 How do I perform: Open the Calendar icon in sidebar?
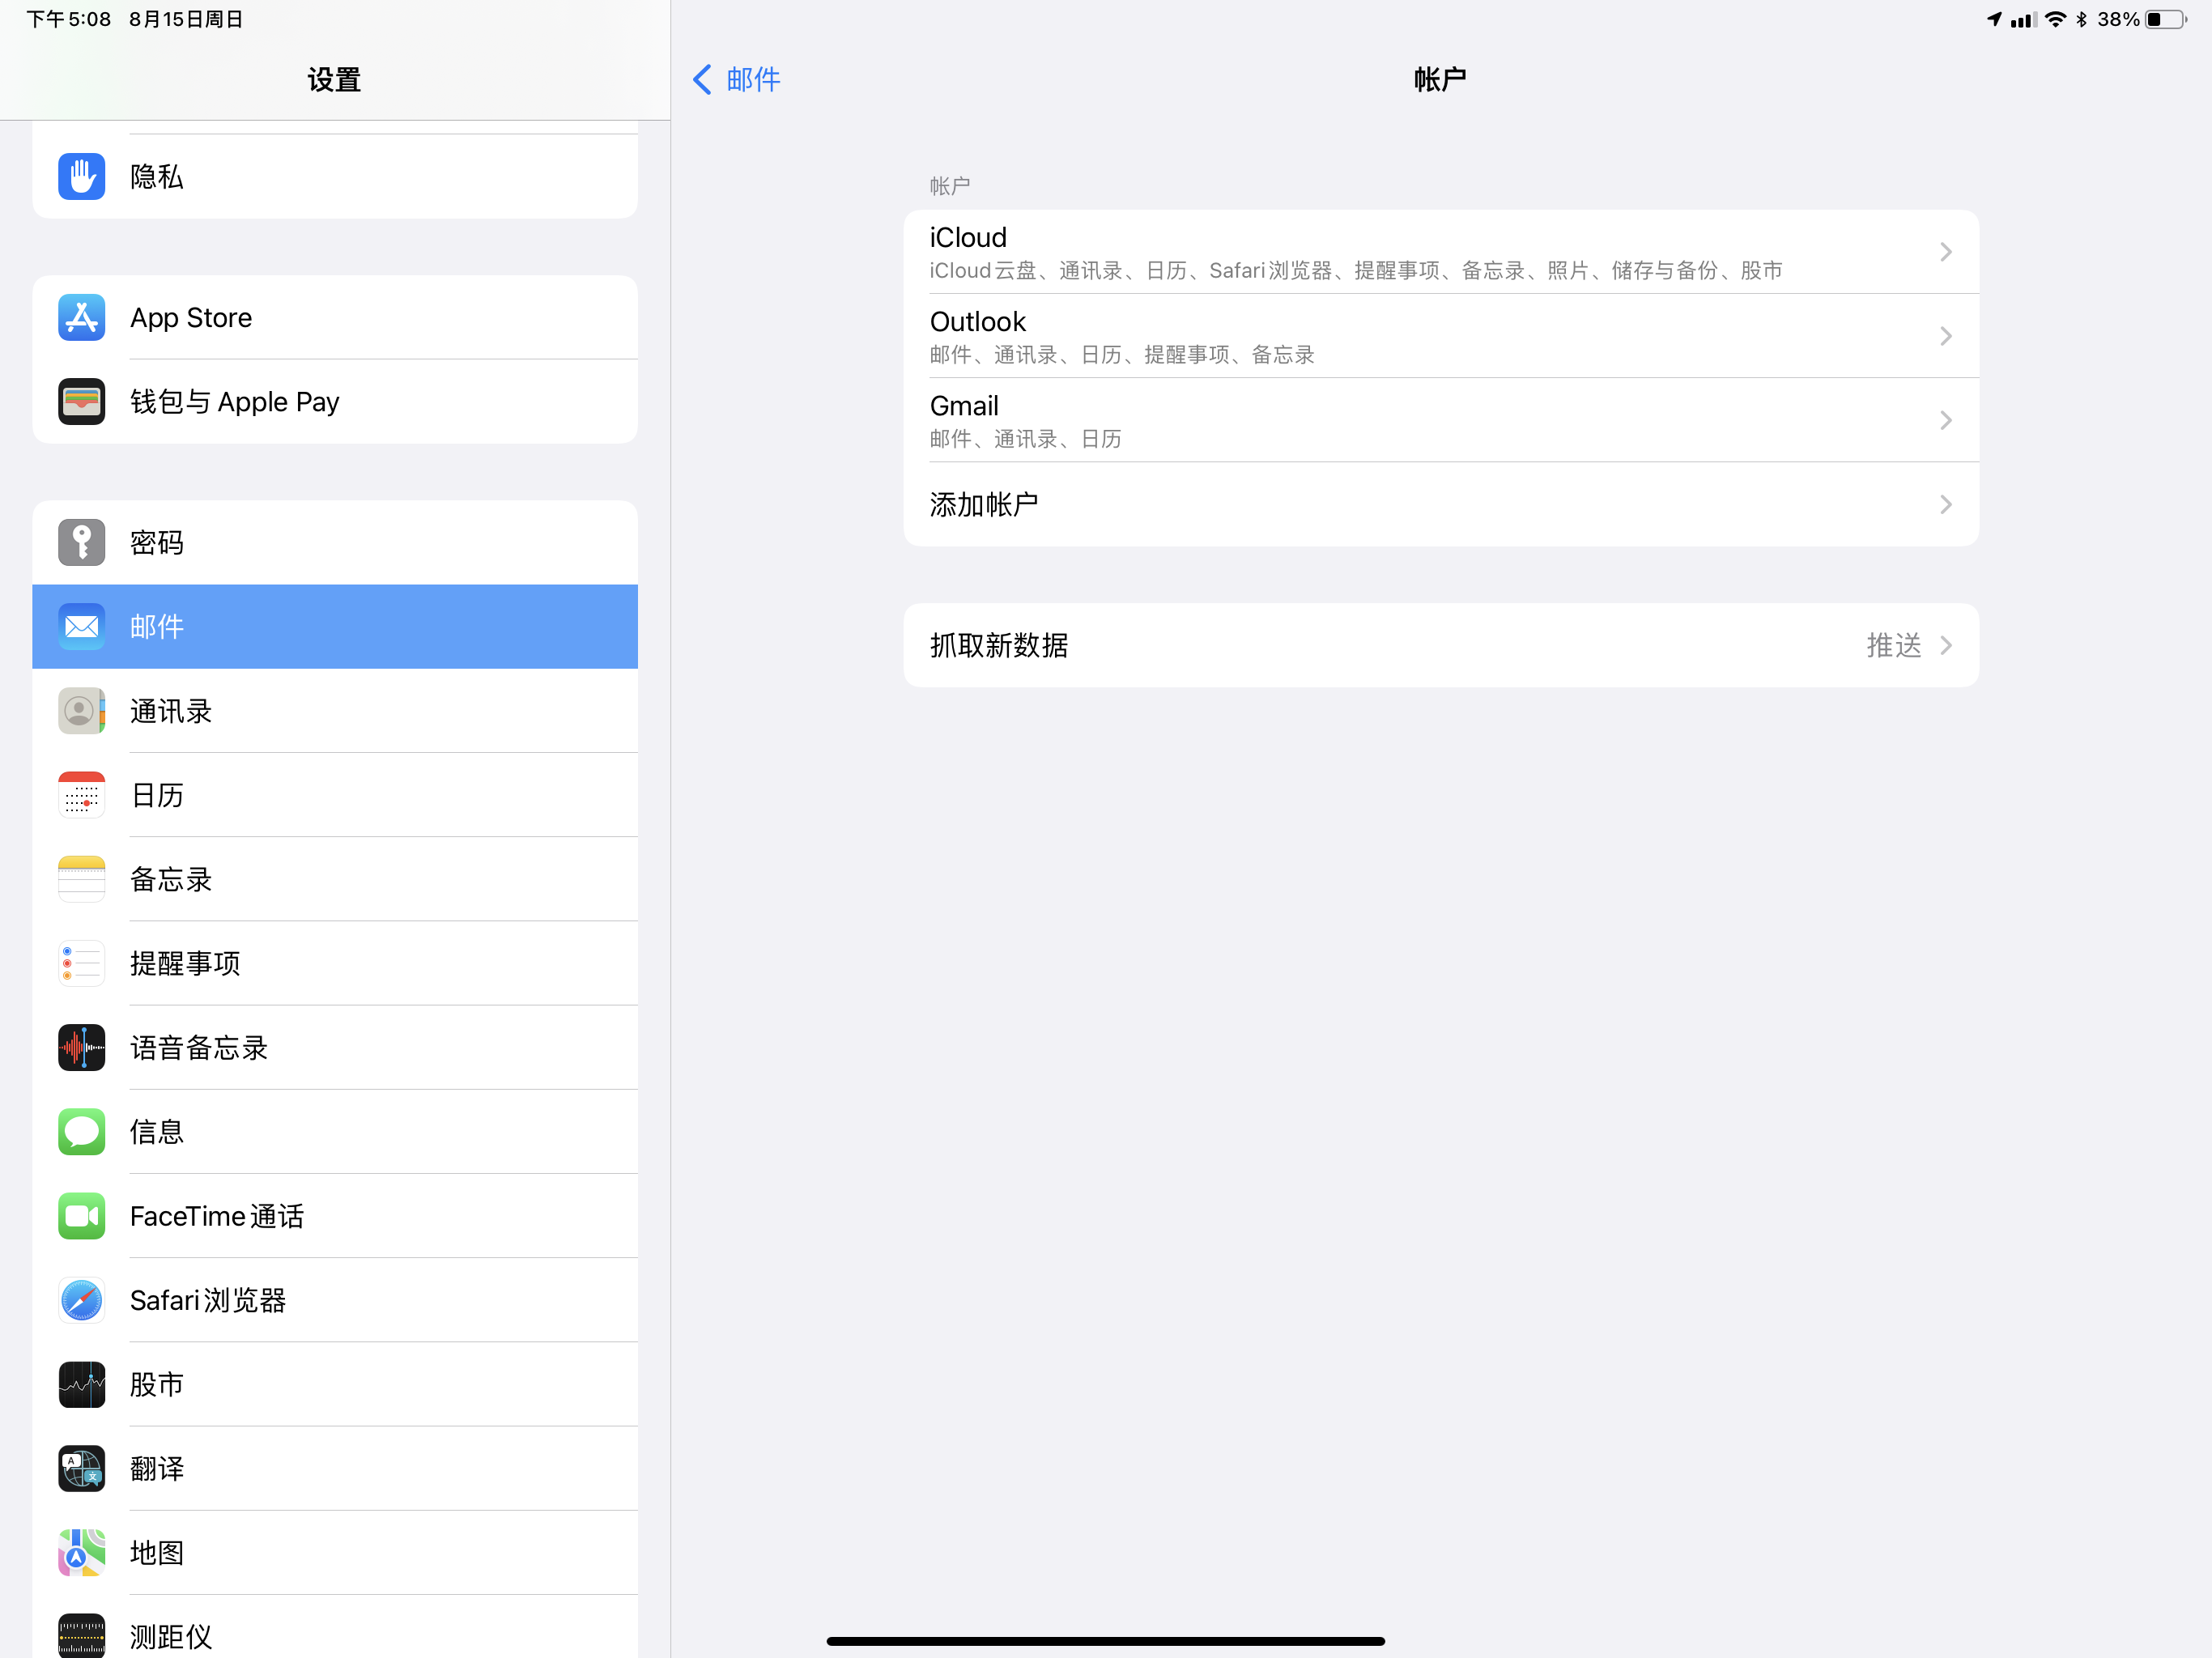coord(81,795)
